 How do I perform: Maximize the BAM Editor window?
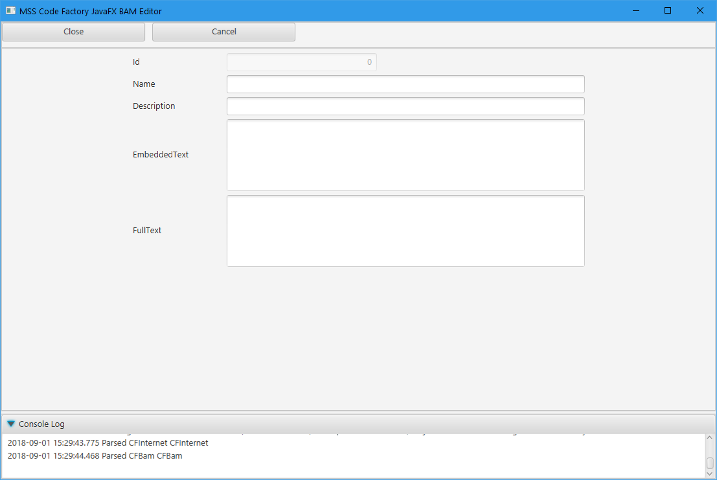tap(667, 10)
